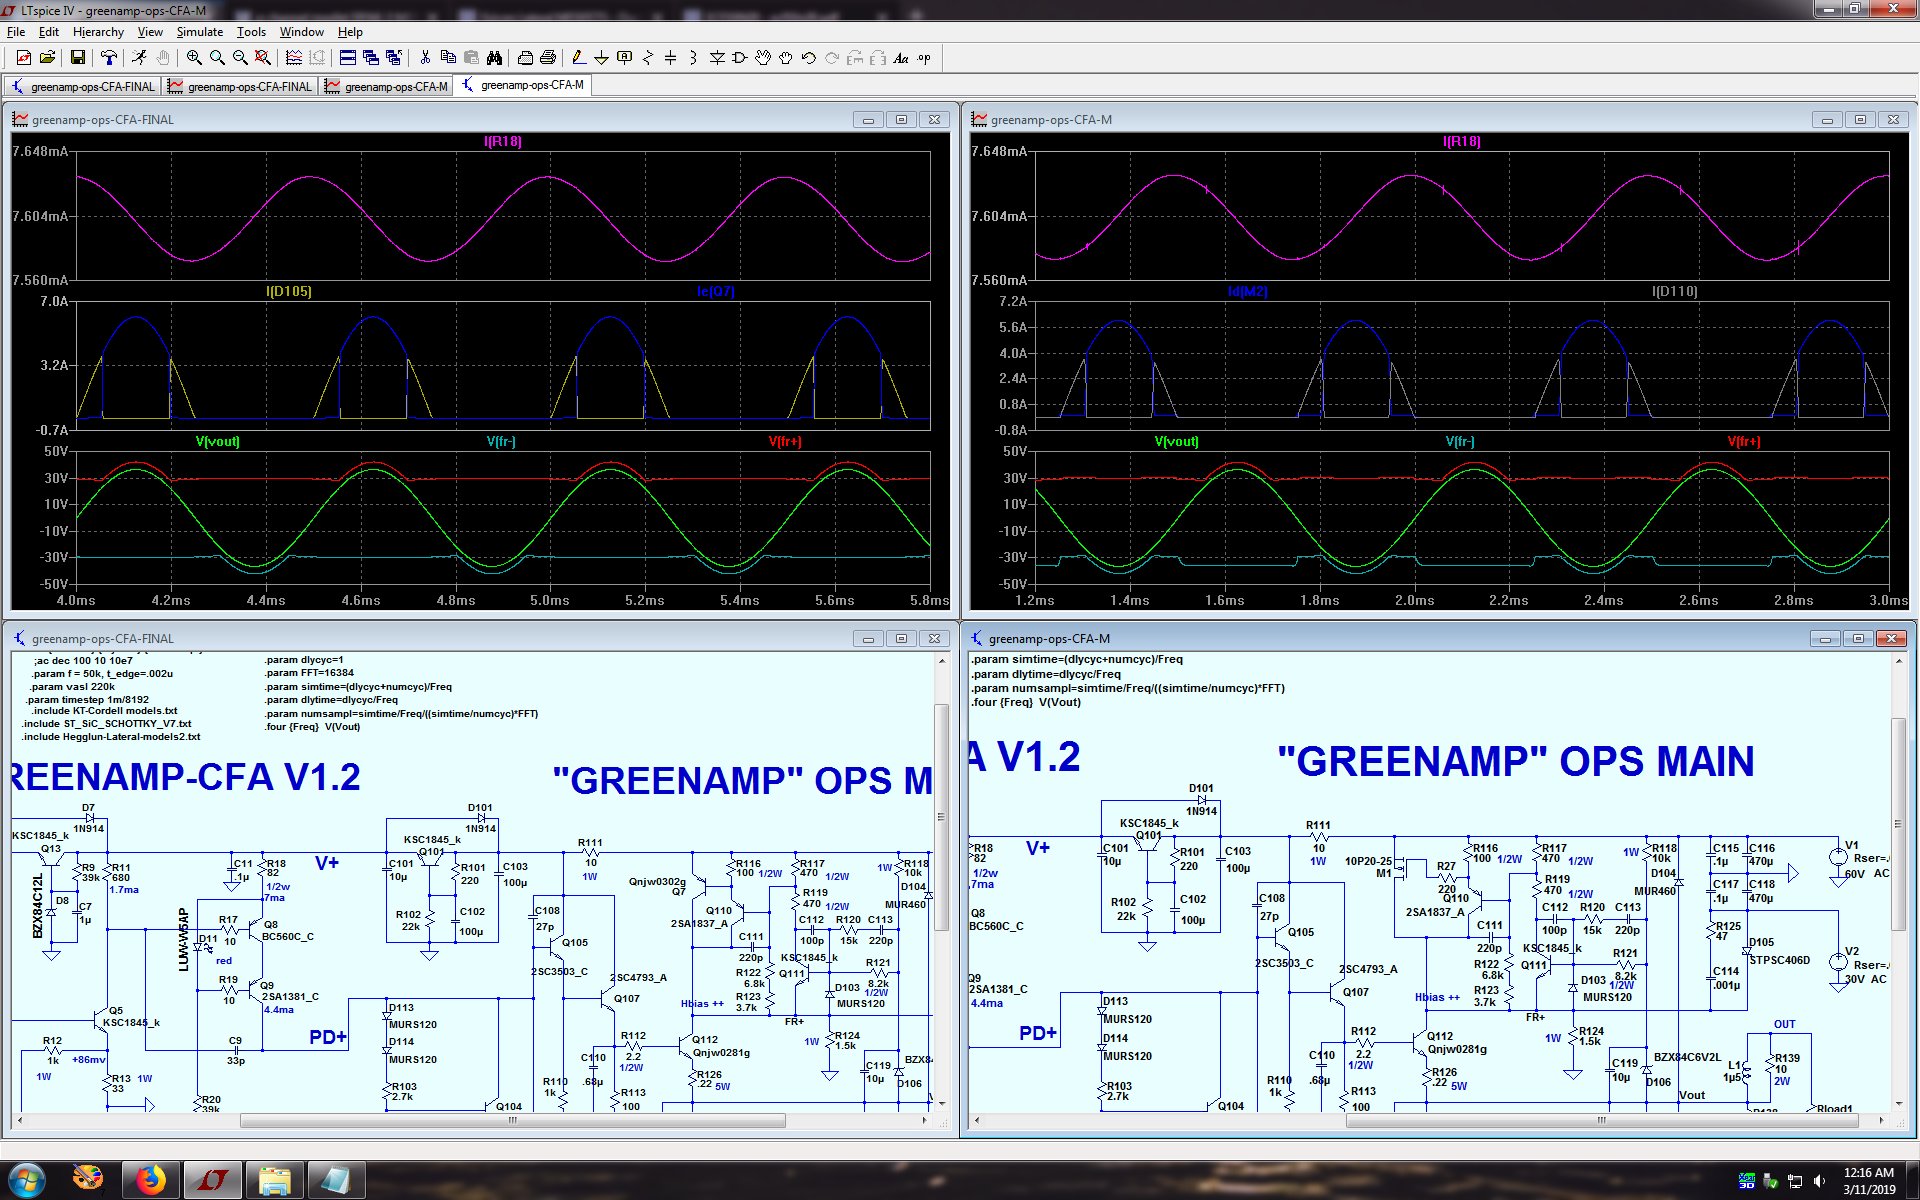Switch to greenamp-ops-CFA-M waveform tab
This screenshot has width=1920, height=1200.
(x=386, y=86)
